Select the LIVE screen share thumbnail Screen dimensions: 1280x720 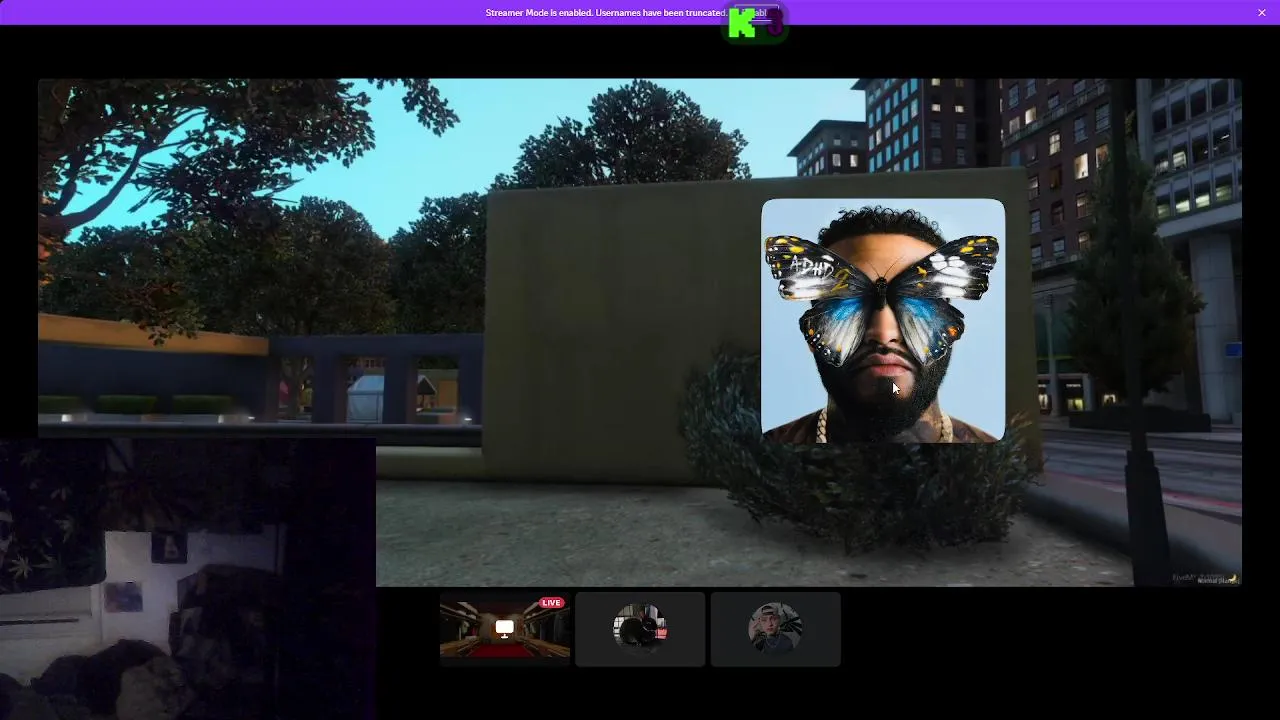pos(505,629)
